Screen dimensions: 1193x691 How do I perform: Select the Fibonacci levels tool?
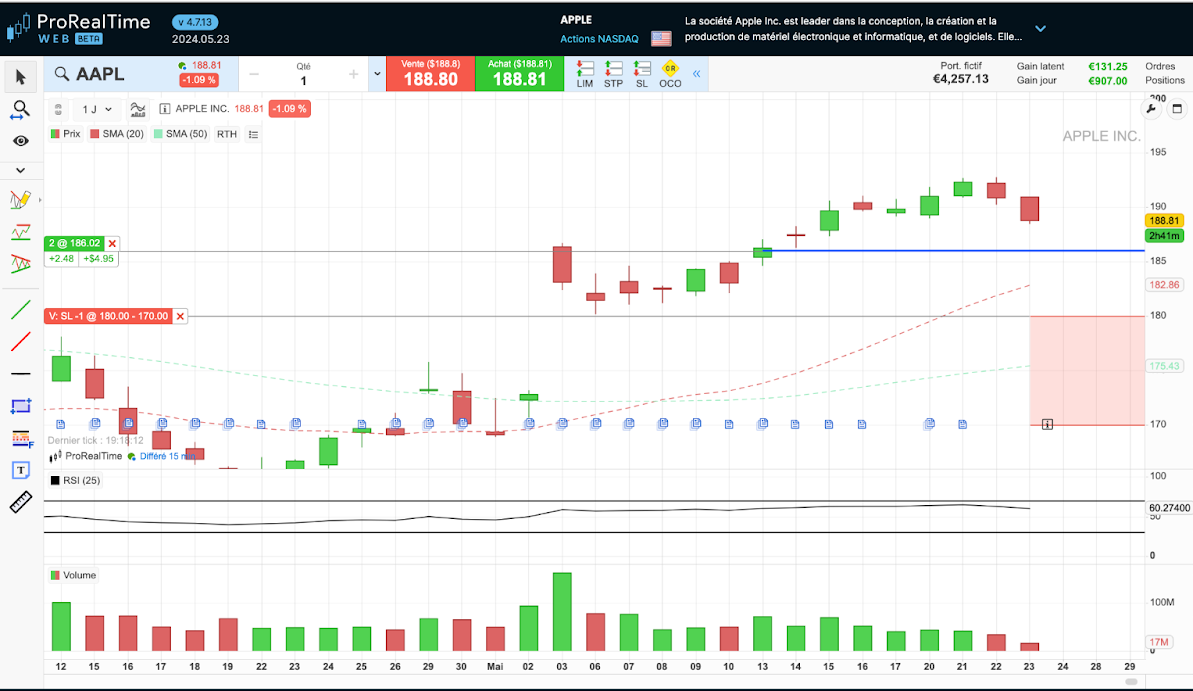point(21,438)
